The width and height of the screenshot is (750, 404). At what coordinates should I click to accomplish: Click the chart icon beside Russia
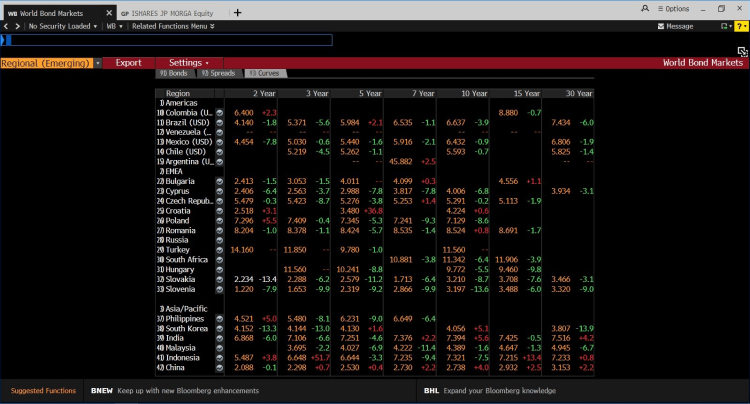point(220,240)
